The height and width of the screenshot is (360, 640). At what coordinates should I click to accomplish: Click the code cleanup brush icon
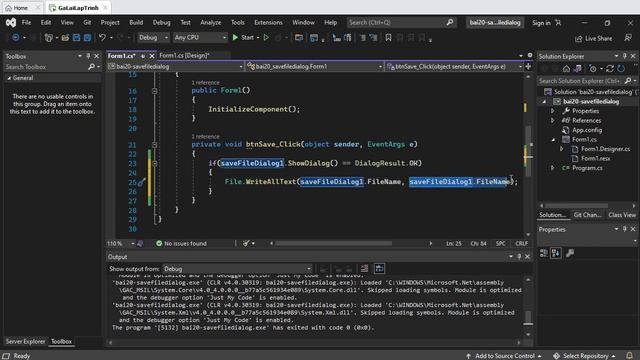pyautogui.click(x=246, y=243)
